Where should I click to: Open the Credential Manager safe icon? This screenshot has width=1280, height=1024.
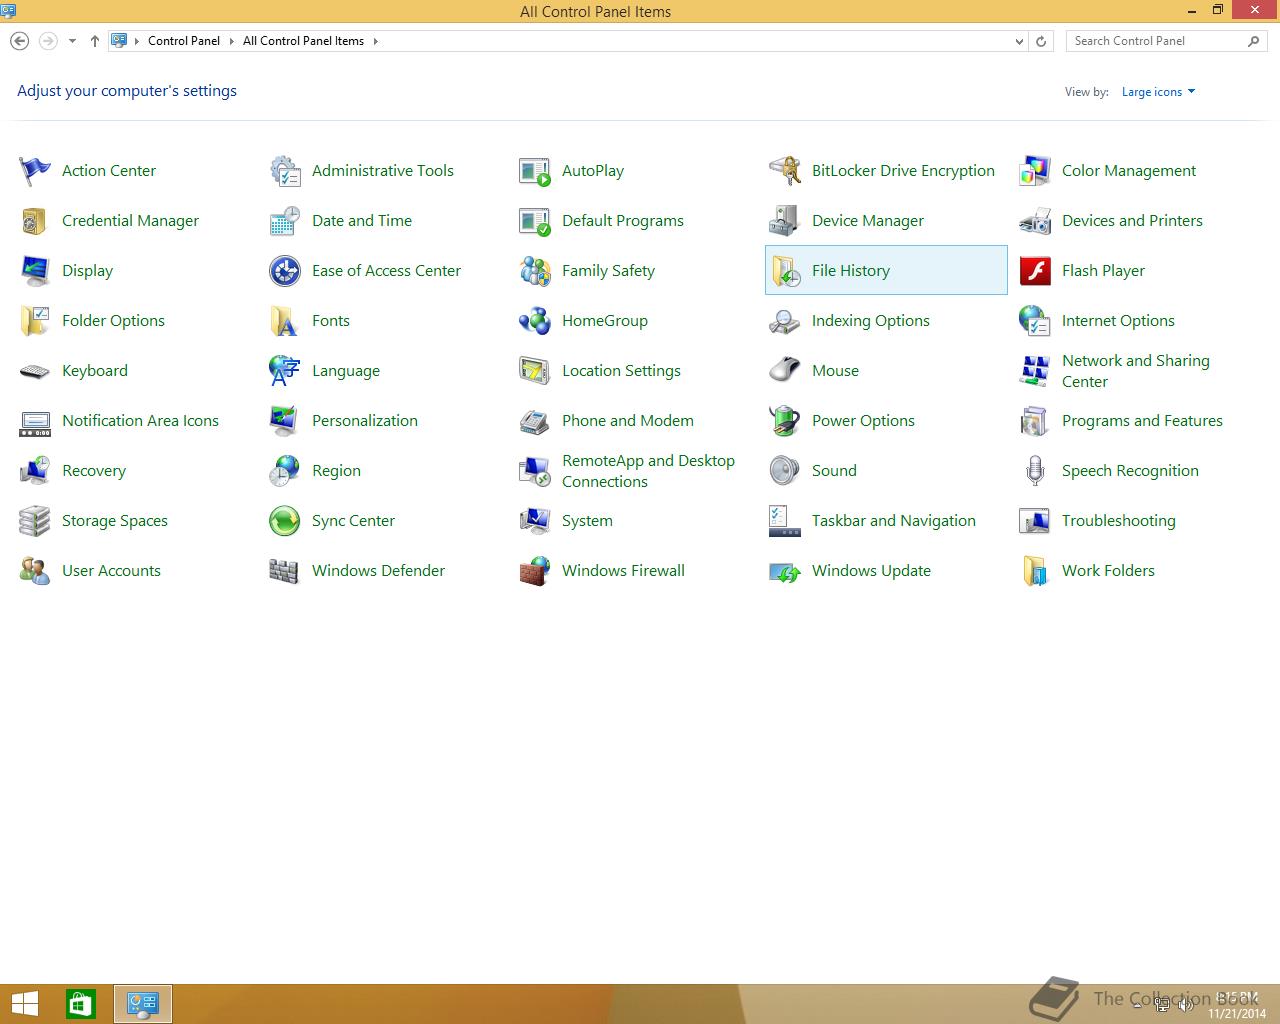click(x=35, y=221)
